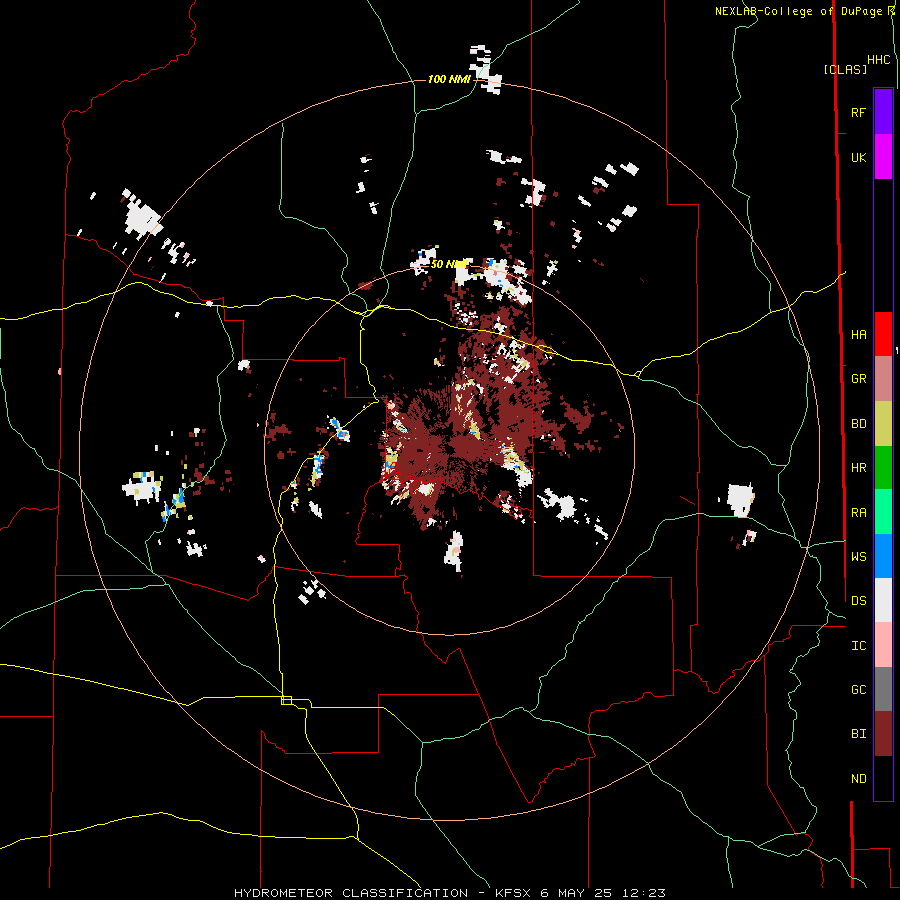This screenshot has height=900, width=900.
Task: Click the 'GR' legend label
Action: tap(858, 379)
